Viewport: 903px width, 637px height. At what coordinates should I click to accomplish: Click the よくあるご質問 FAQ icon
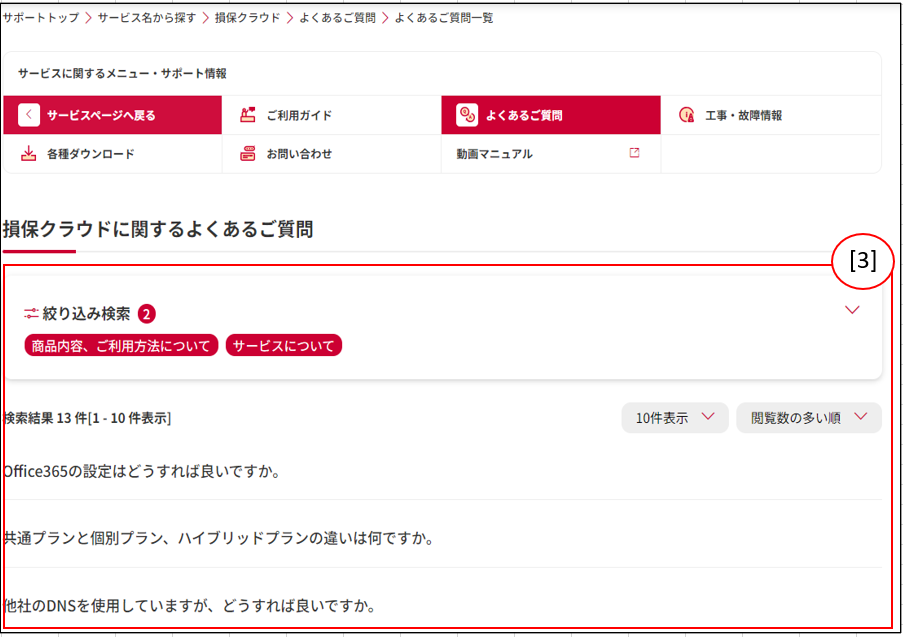467,115
